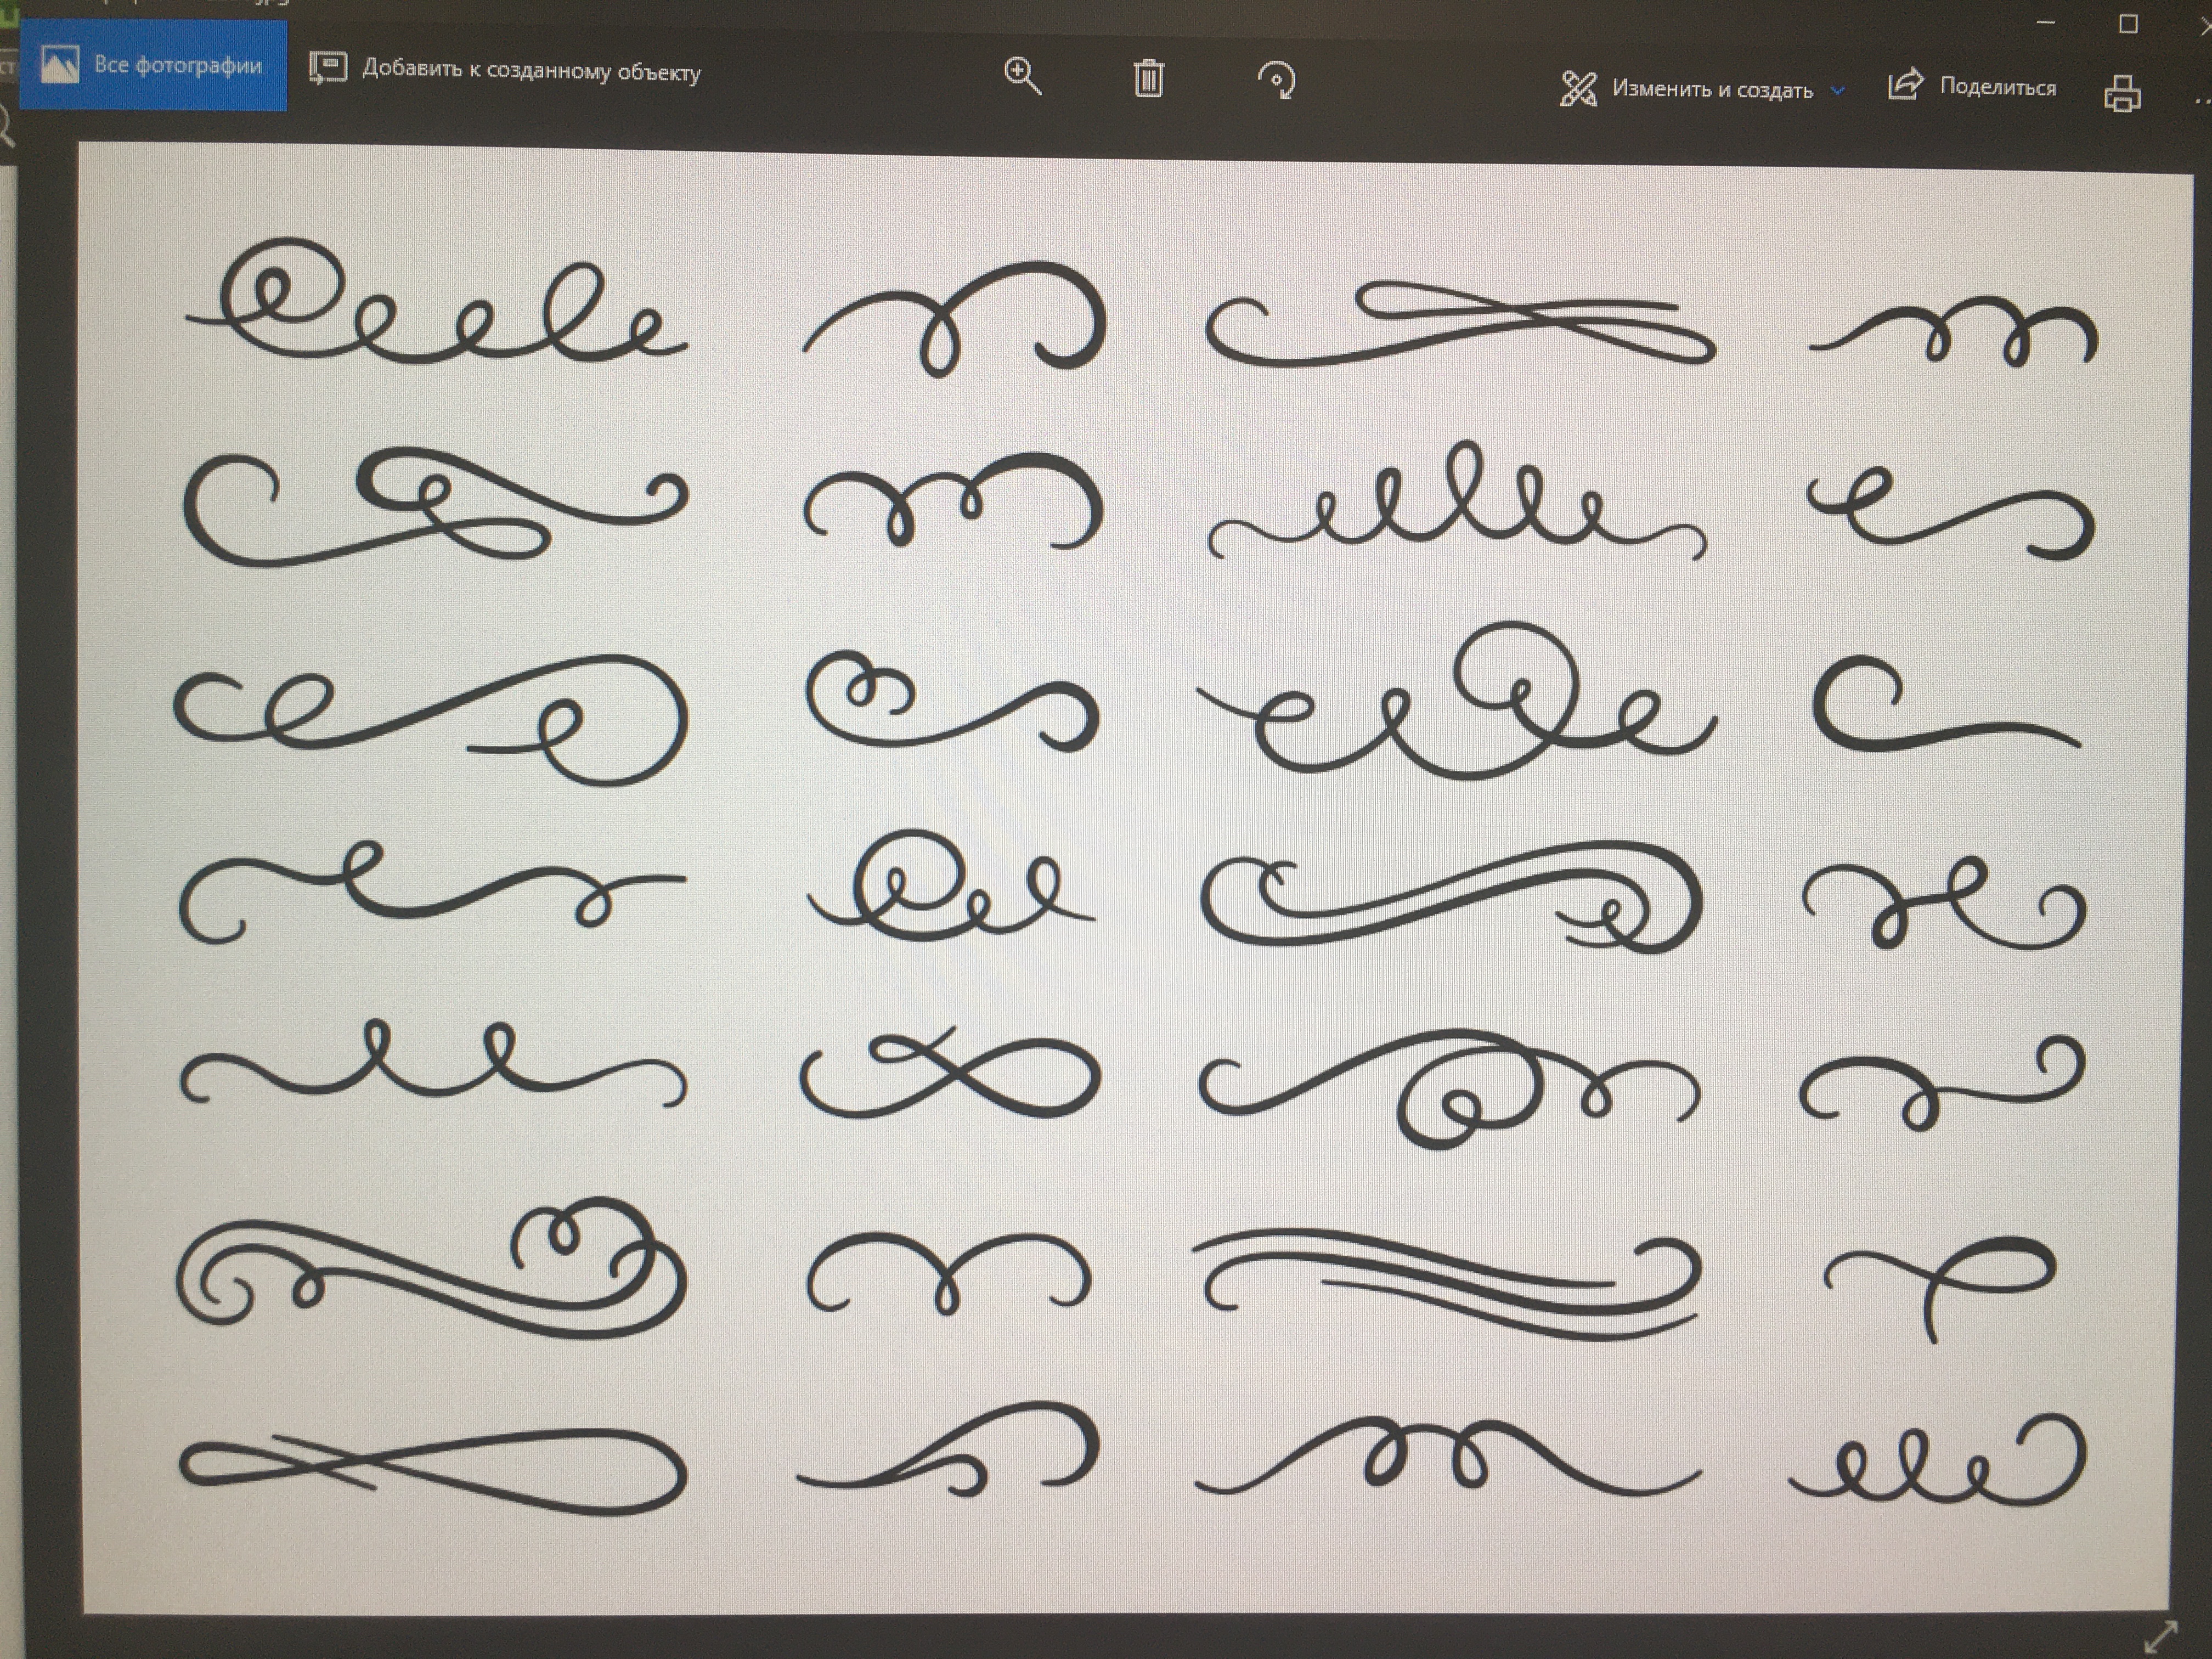
Task: Zoom in with the magnifier icon
Action: tap(1022, 76)
